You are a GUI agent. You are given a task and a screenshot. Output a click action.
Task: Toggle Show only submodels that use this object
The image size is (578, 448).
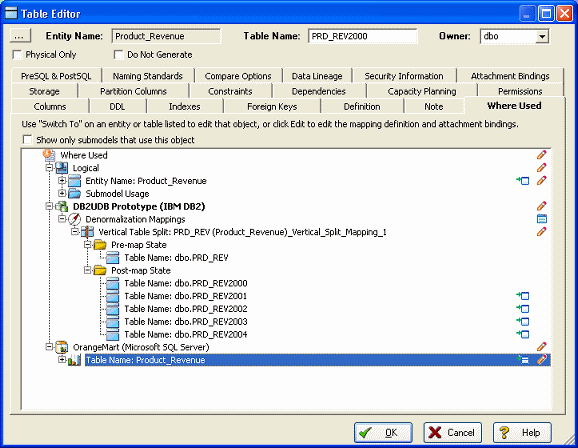(x=27, y=140)
